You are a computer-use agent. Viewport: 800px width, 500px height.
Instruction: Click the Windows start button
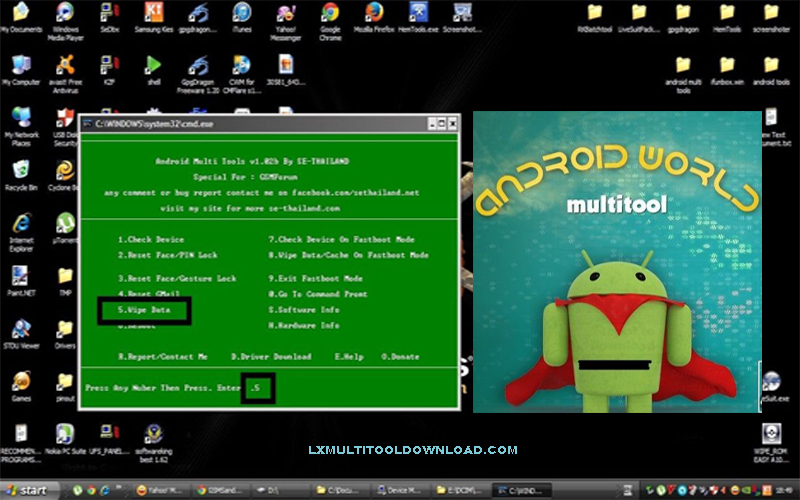[30, 490]
